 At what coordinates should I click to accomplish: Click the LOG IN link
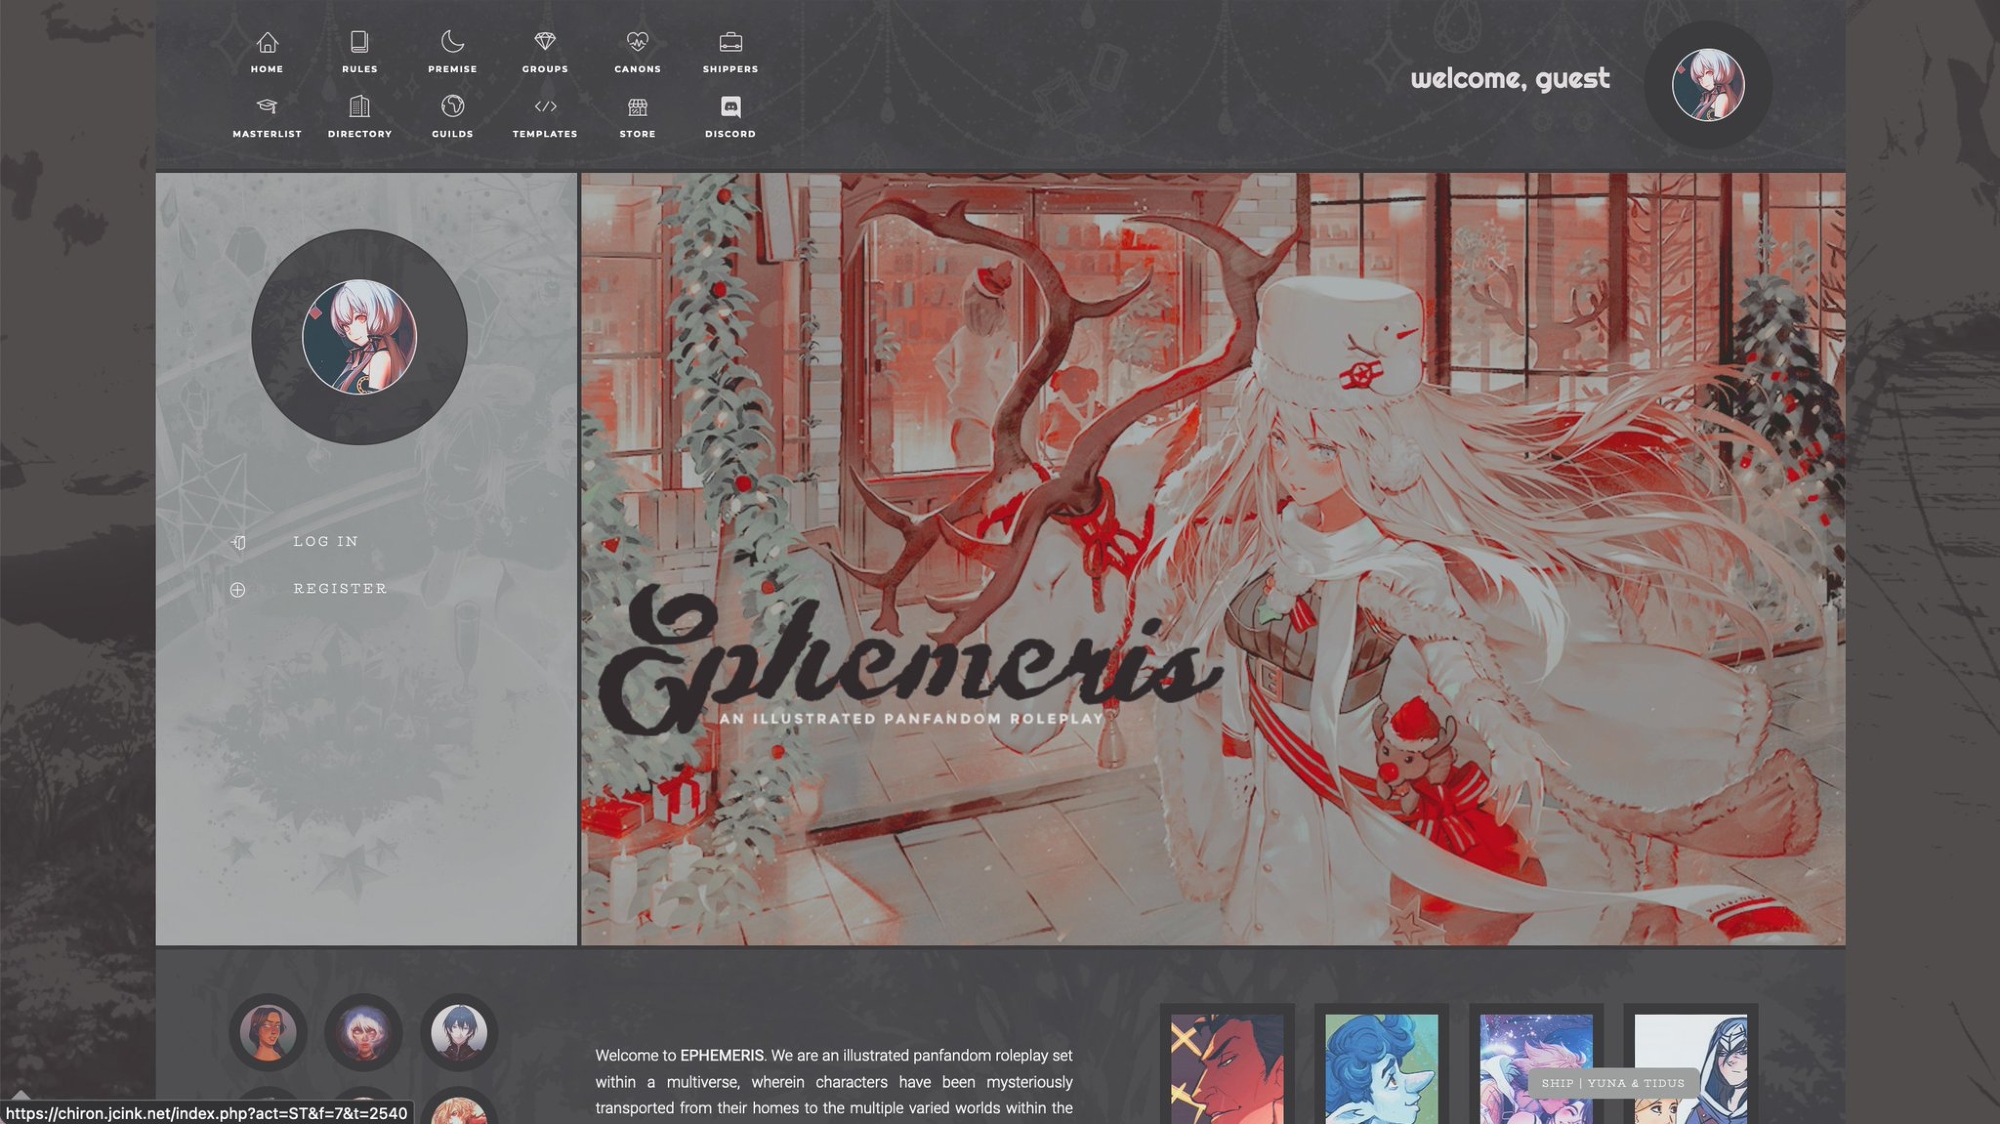[x=325, y=541]
